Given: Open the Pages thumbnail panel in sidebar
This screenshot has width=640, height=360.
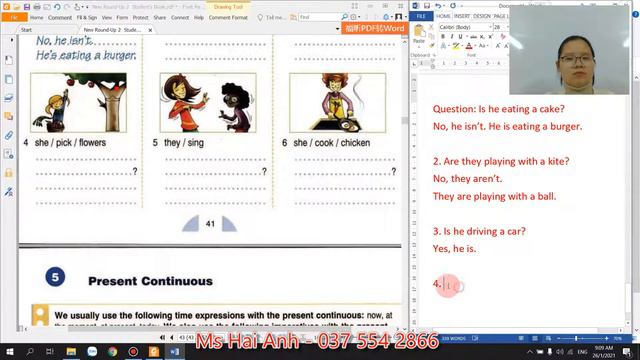Looking at the screenshot, I should (x=9, y=79).
